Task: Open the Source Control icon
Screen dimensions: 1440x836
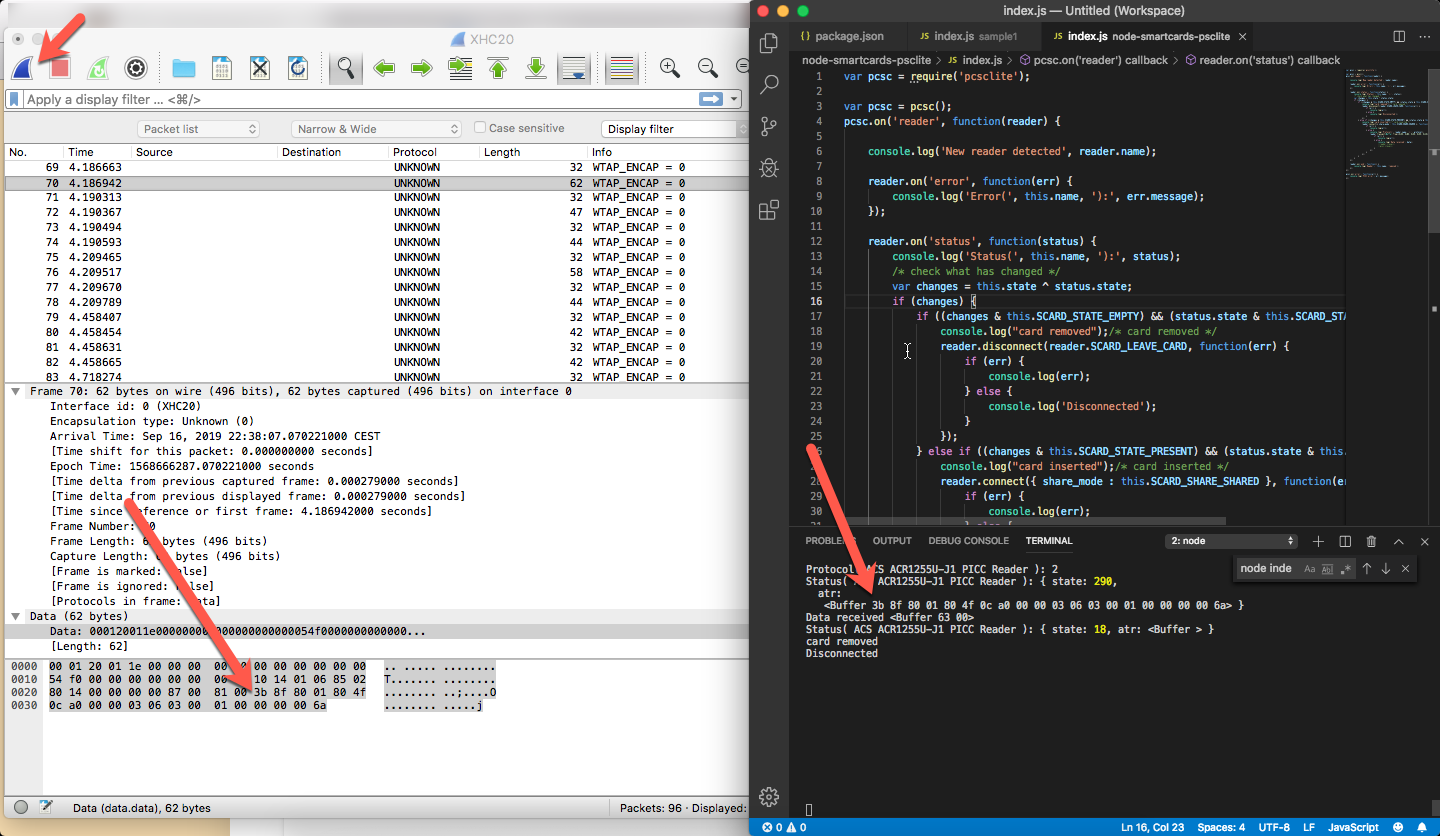Action: point(769,126)
